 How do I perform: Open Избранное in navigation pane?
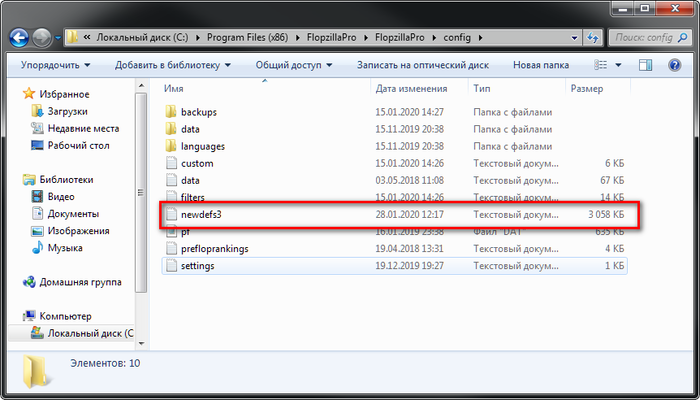click(64, 94)
